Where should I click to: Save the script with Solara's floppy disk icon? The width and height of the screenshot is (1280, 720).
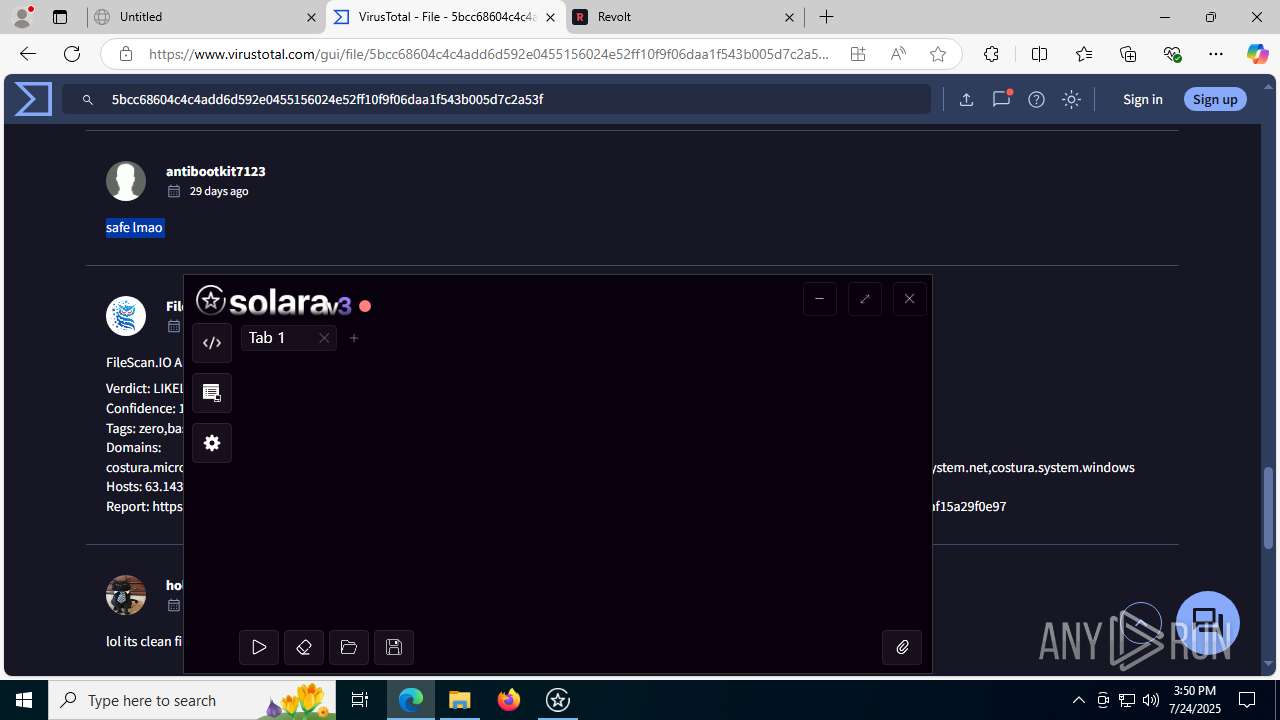click(394, 648)
